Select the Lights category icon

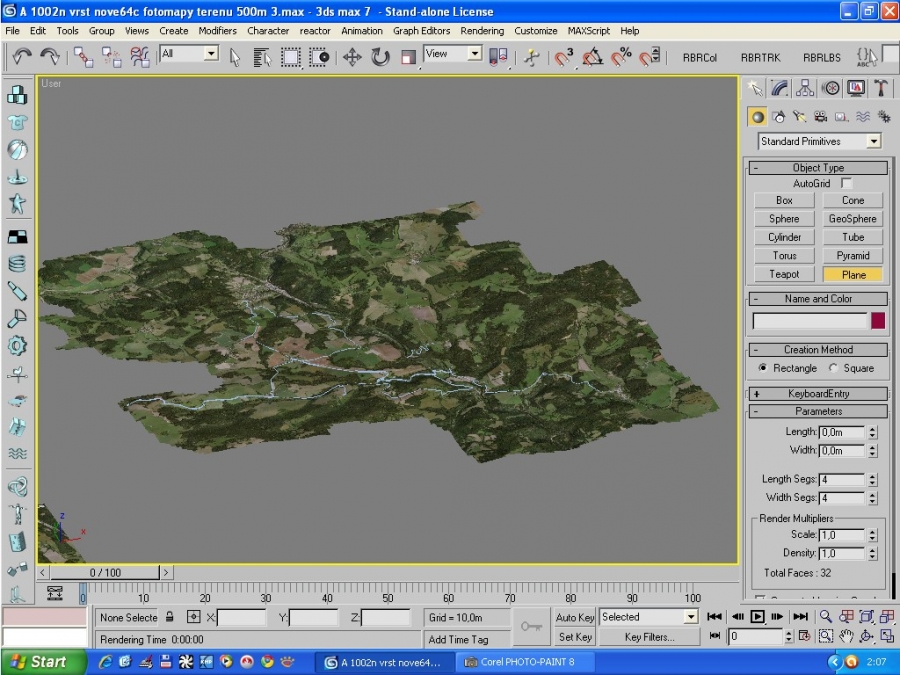[x=799, y=117]
